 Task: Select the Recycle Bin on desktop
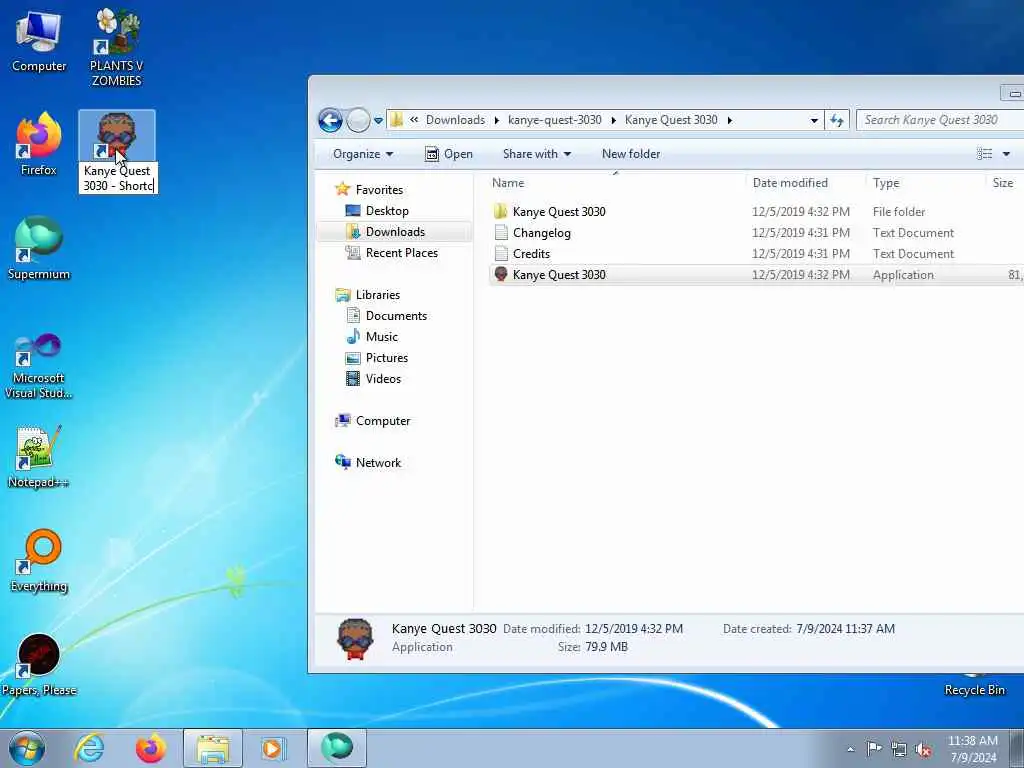click(x=974, y=686)
